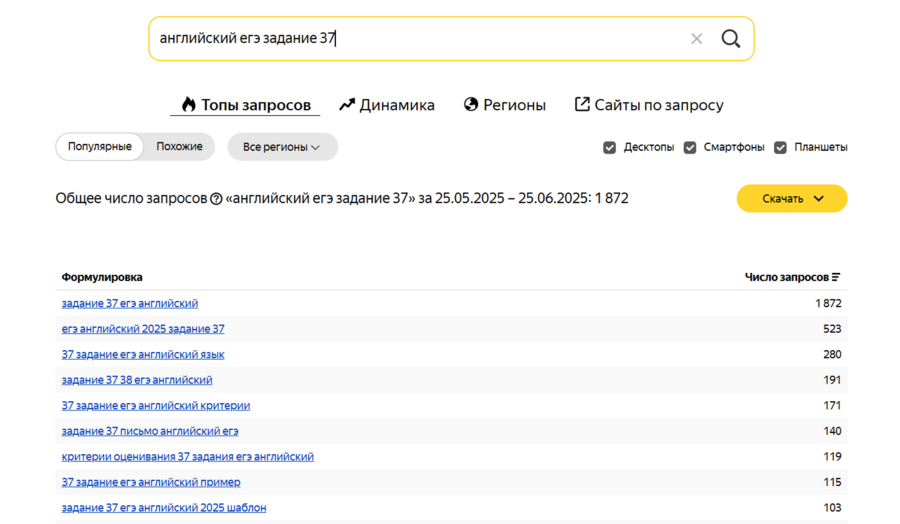The height and width of the screenshot is (524, 900).
Task: Switch to the Похожие queries toggle
Action: (x=179, y=147)
